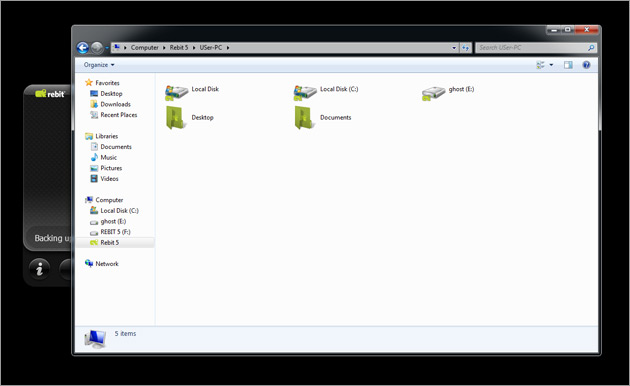Click the blue Back arrow button

[x=83, y=48]
